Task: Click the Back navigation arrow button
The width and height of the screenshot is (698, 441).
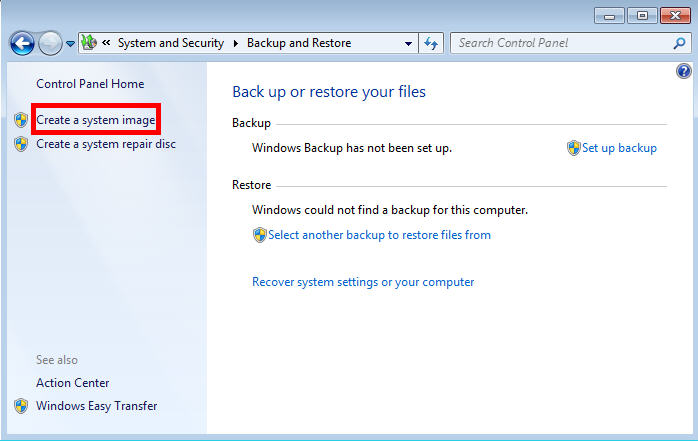Action: (x=22, y=43)
